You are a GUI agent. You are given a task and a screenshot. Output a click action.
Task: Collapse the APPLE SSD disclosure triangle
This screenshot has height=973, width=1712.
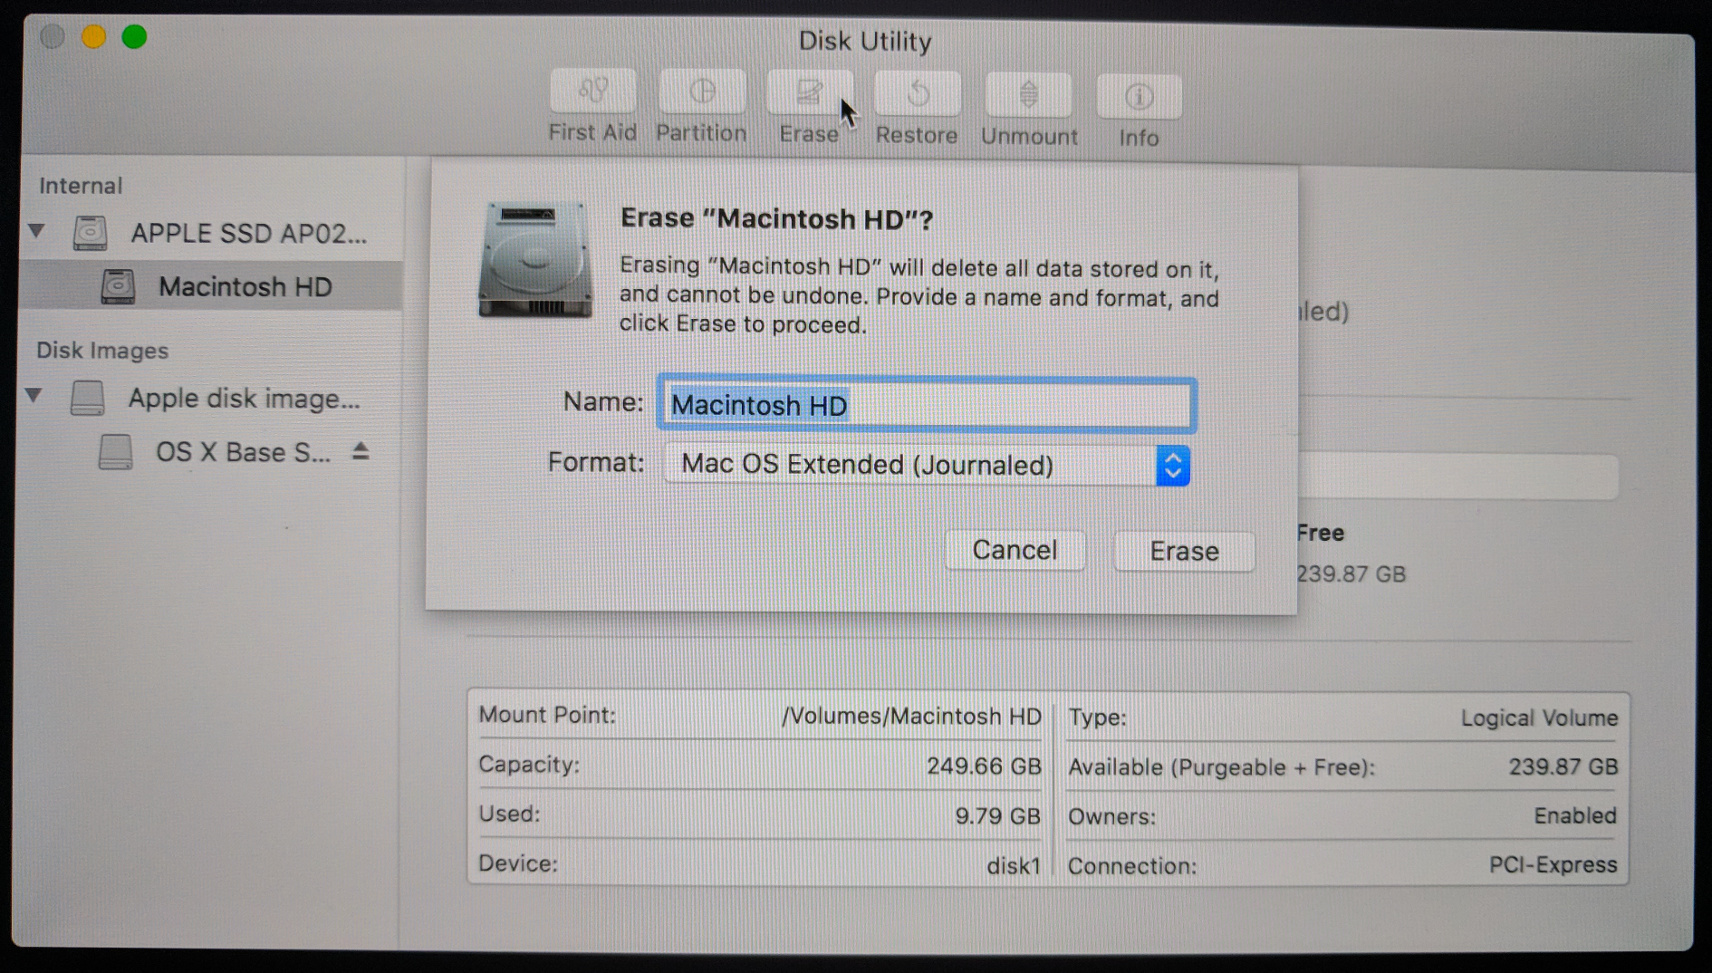pyautogui.click(x=37, y=231)
